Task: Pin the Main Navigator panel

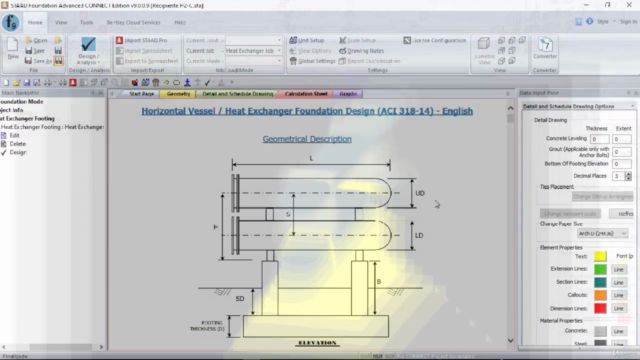Action: click(x=93, y=93)
